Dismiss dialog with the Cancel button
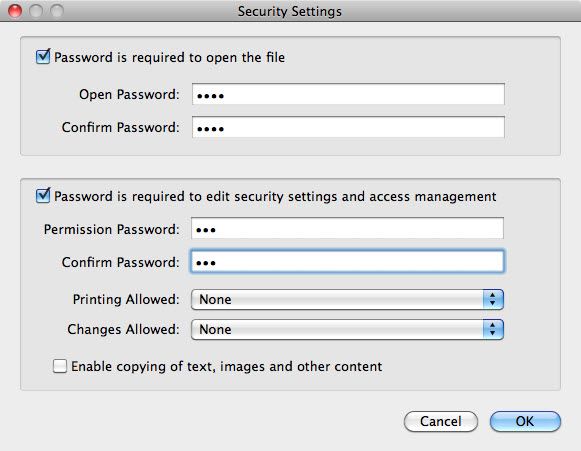Screen dimensions: 581x451 [x=441, y=421]
